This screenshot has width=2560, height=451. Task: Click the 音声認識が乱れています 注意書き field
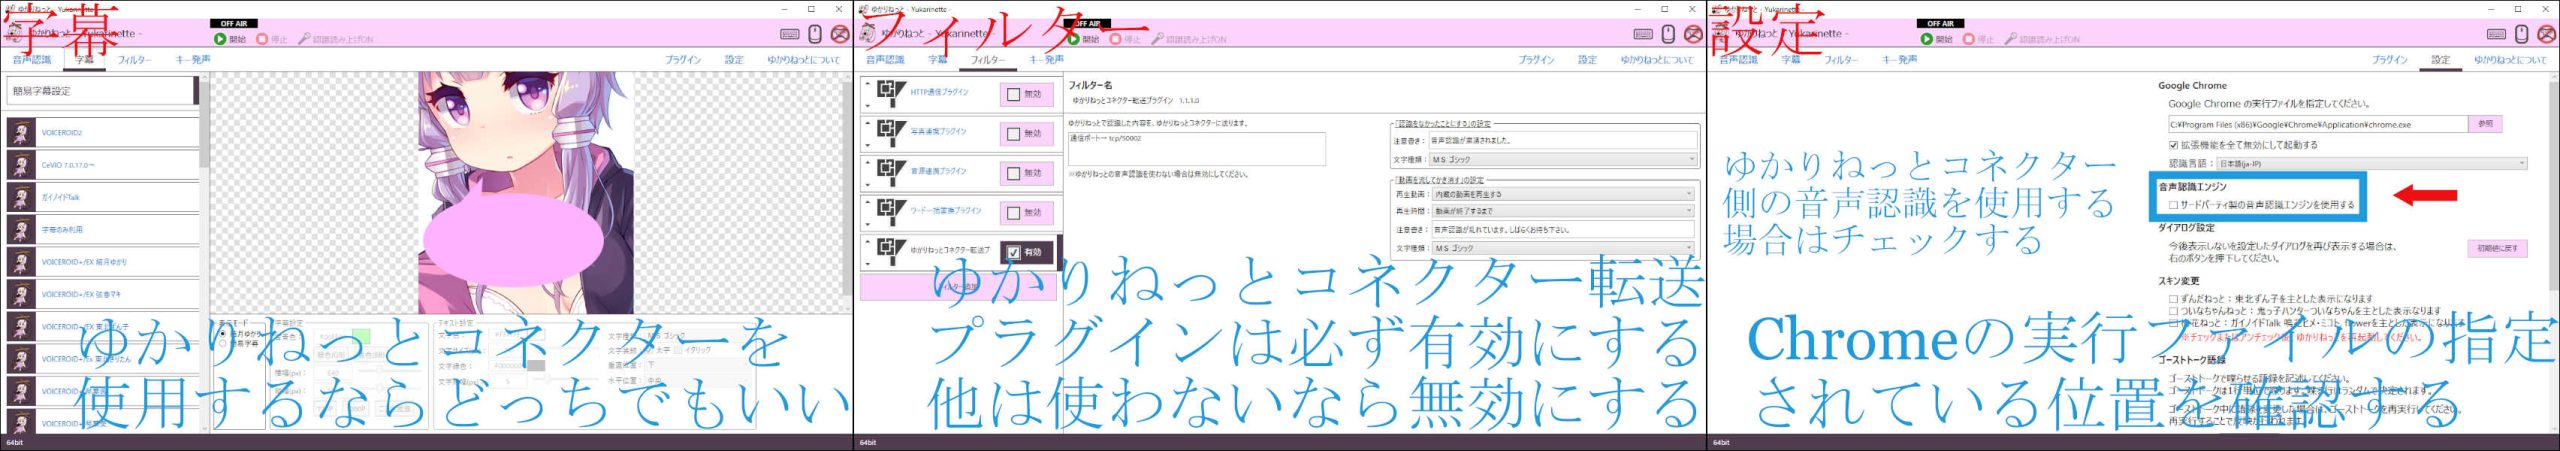tap(1565, 230)
